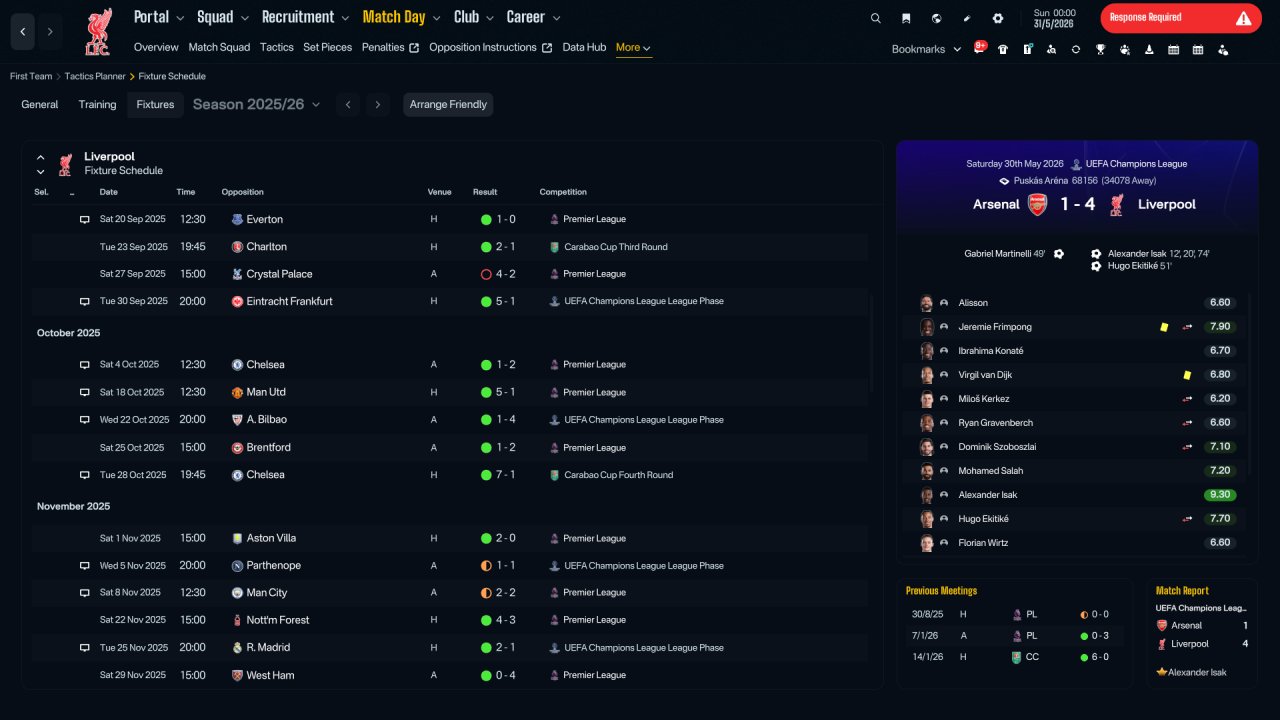Switch to the Training tab
This screenshot has height=720, width=1280.
click(x=98, y=105)
